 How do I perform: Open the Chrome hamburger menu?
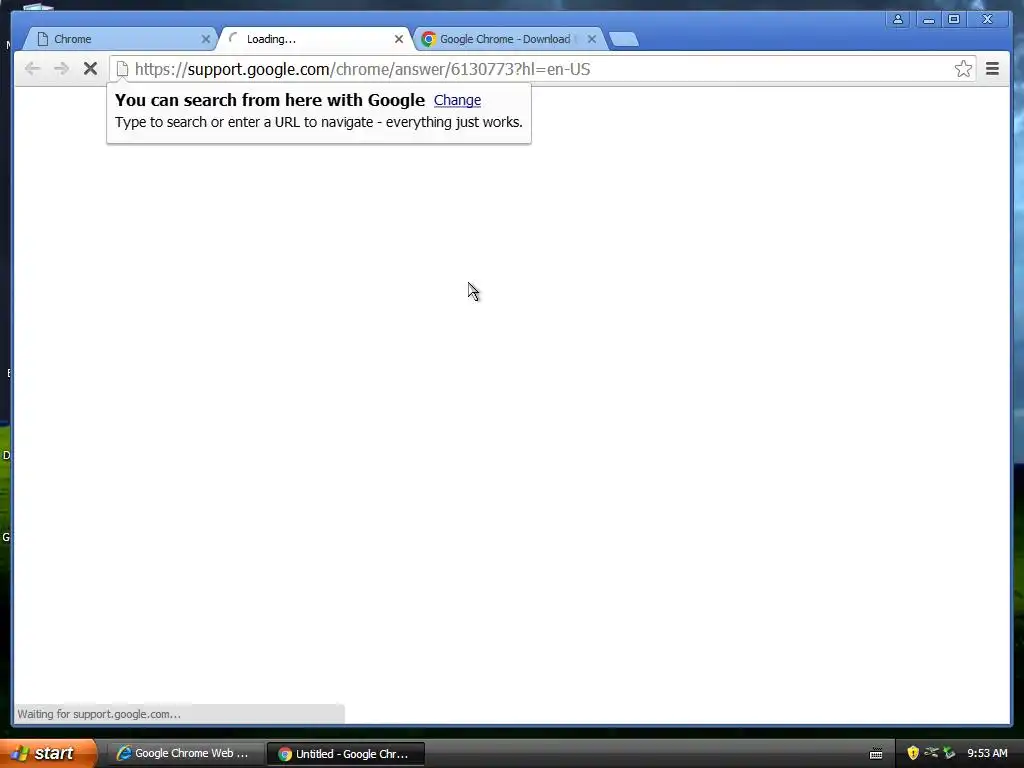[992, 69]
